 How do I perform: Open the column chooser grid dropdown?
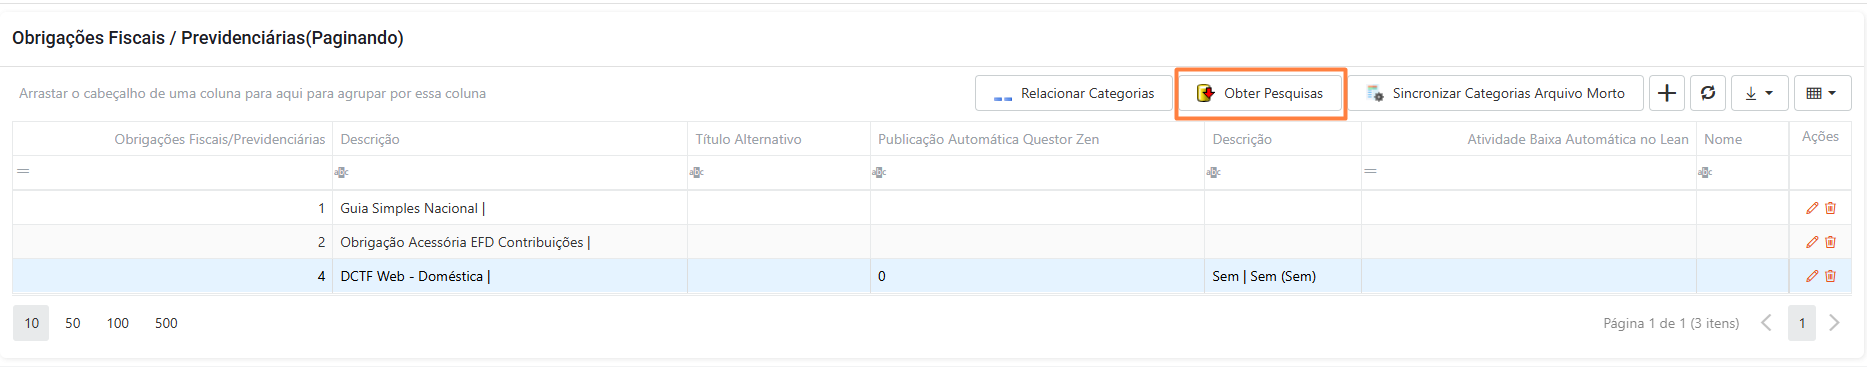pos(1822,93)
